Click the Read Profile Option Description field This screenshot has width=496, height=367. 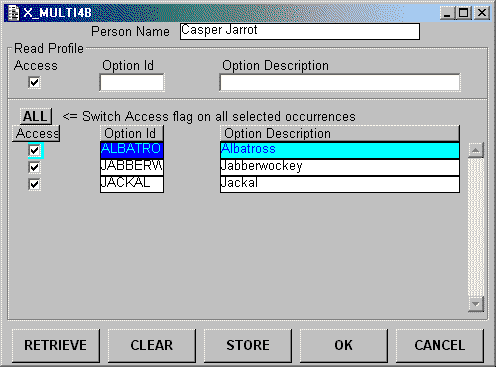pos(340,82)
